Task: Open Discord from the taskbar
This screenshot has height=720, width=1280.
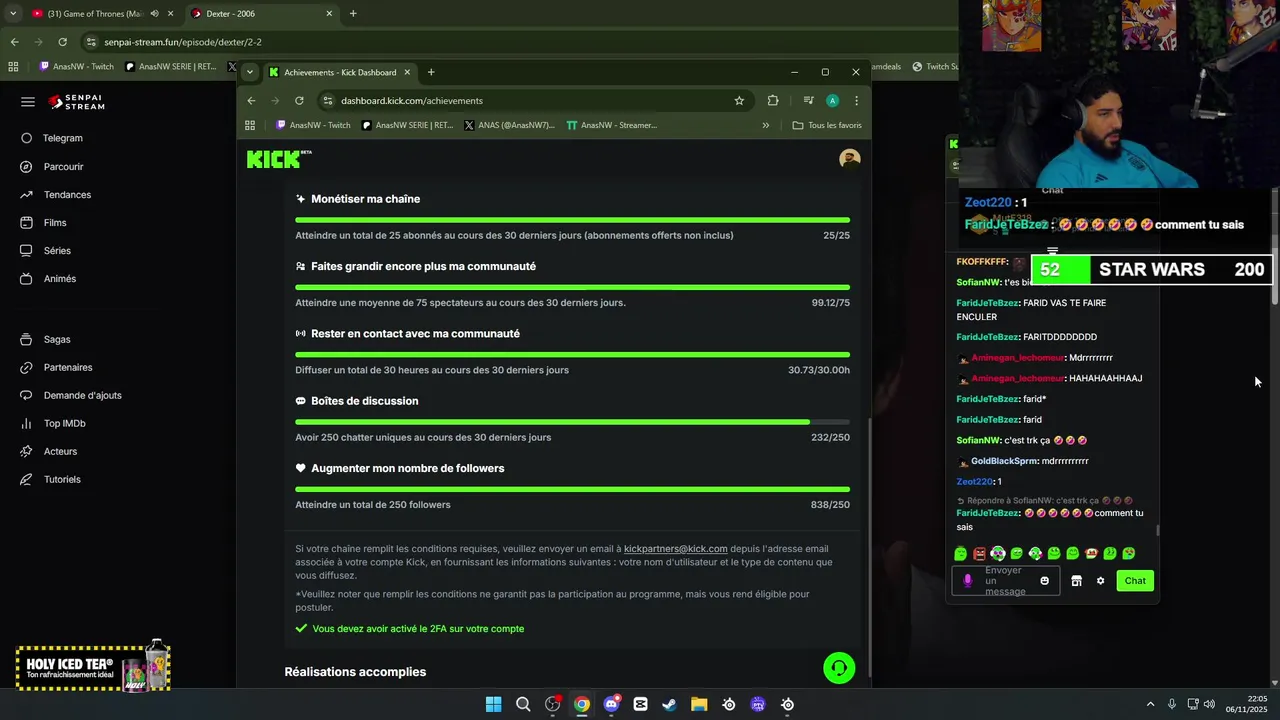Action: (x=611, y=704)
